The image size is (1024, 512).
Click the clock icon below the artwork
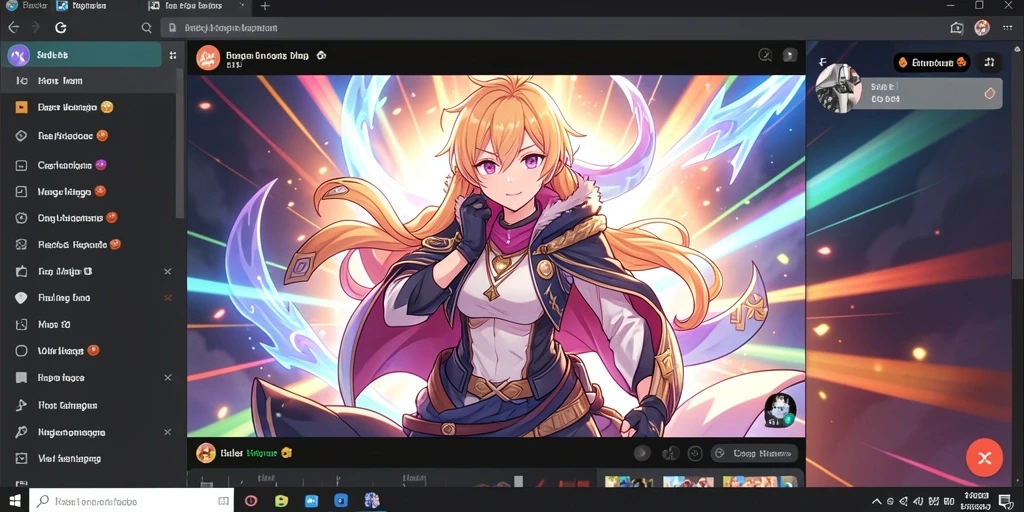click(x=696, y=453)
